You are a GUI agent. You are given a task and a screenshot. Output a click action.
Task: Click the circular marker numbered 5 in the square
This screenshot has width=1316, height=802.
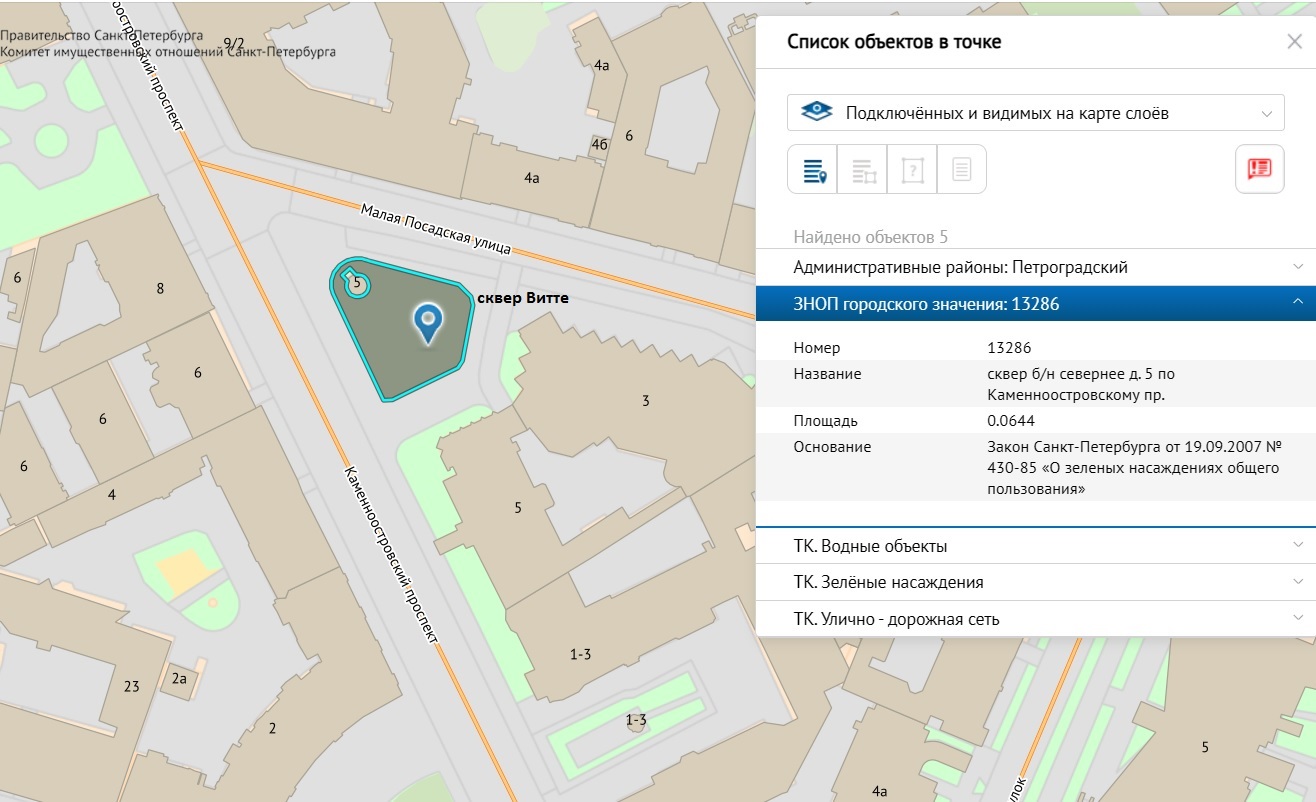[x=356, y=284]
